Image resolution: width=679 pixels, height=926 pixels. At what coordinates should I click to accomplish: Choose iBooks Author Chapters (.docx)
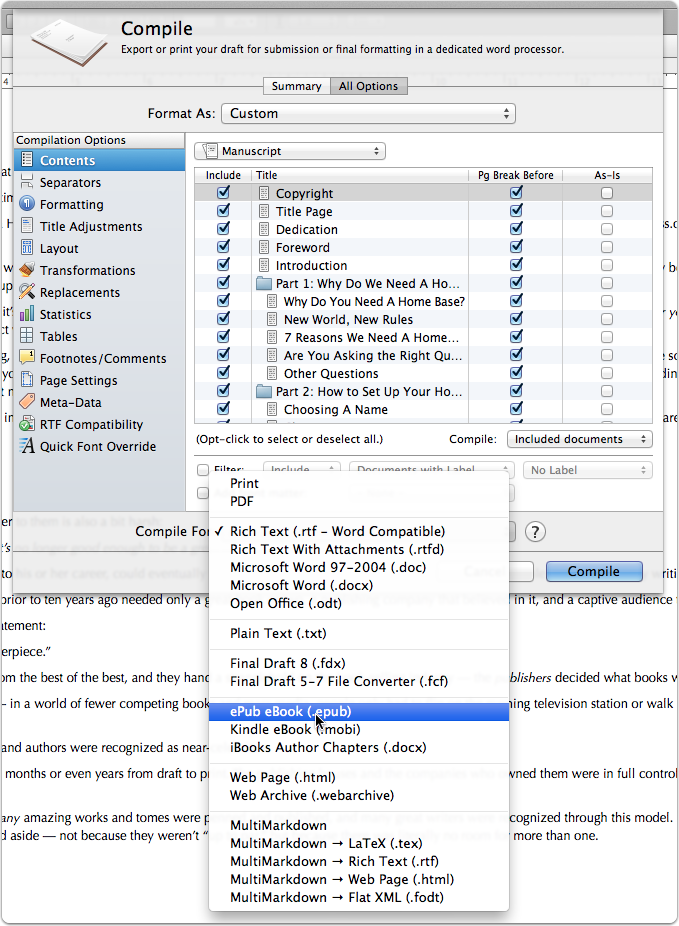pyautogui.click(x=359, y=748)
